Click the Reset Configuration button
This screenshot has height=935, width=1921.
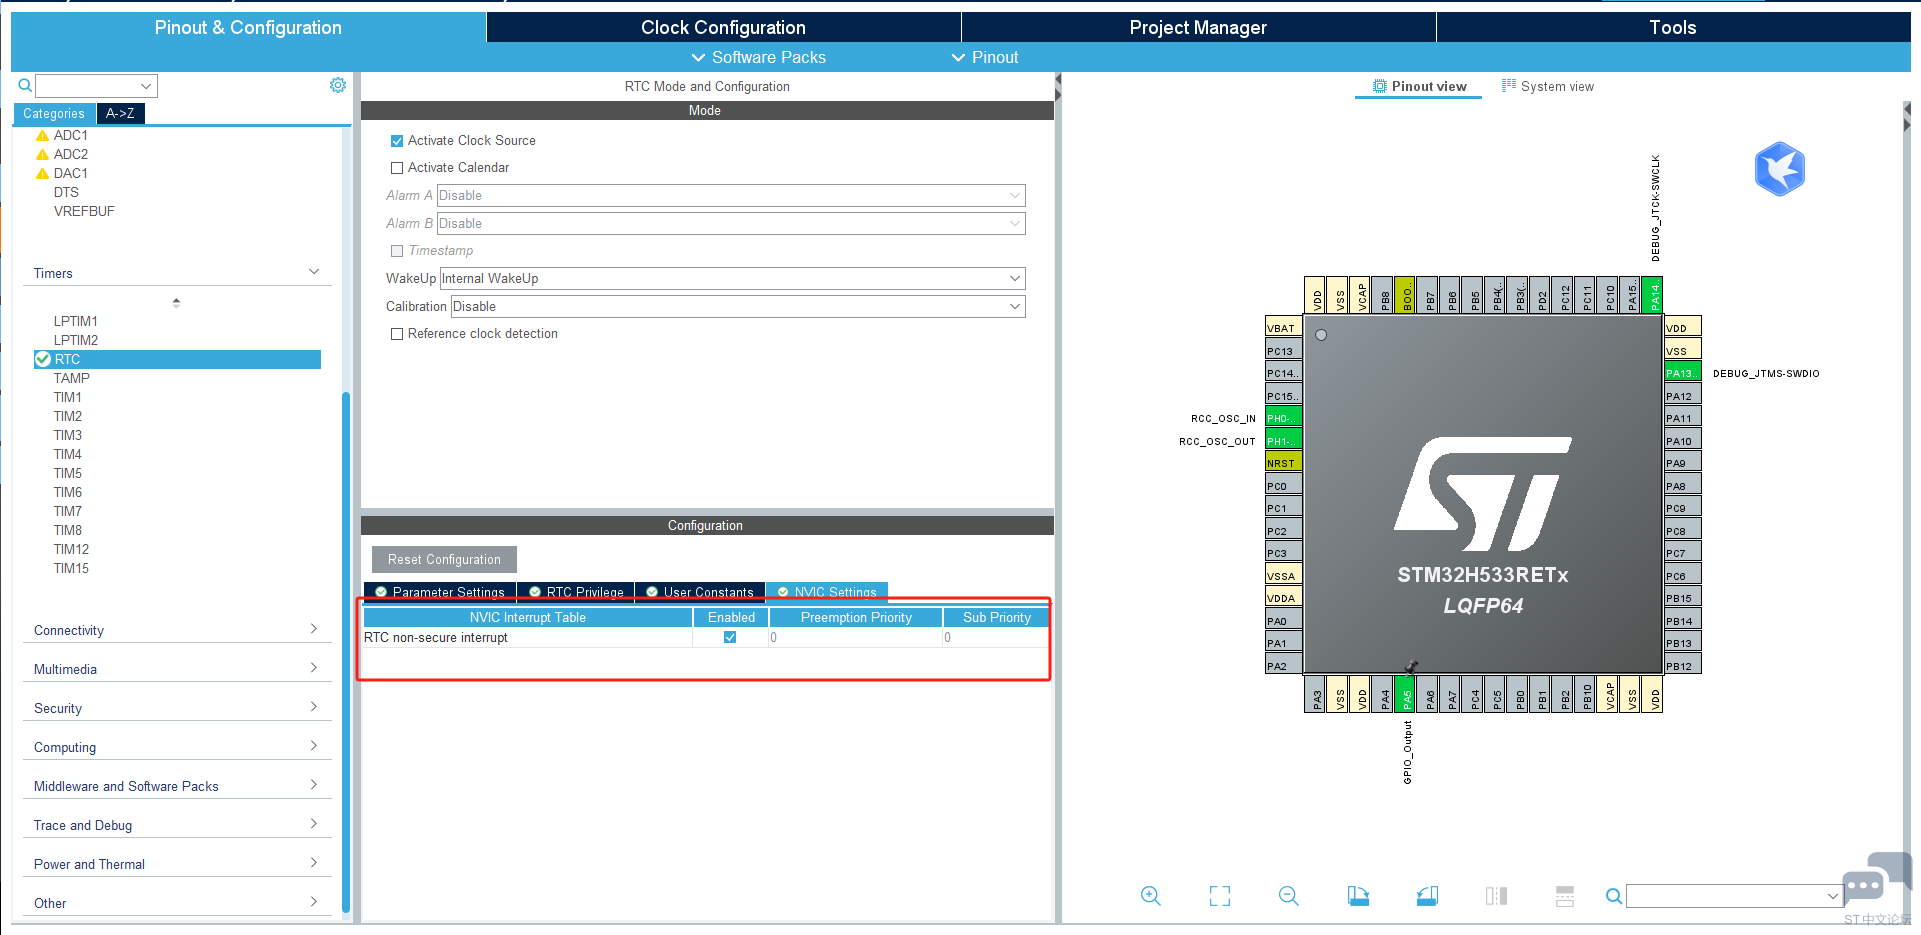444,559
